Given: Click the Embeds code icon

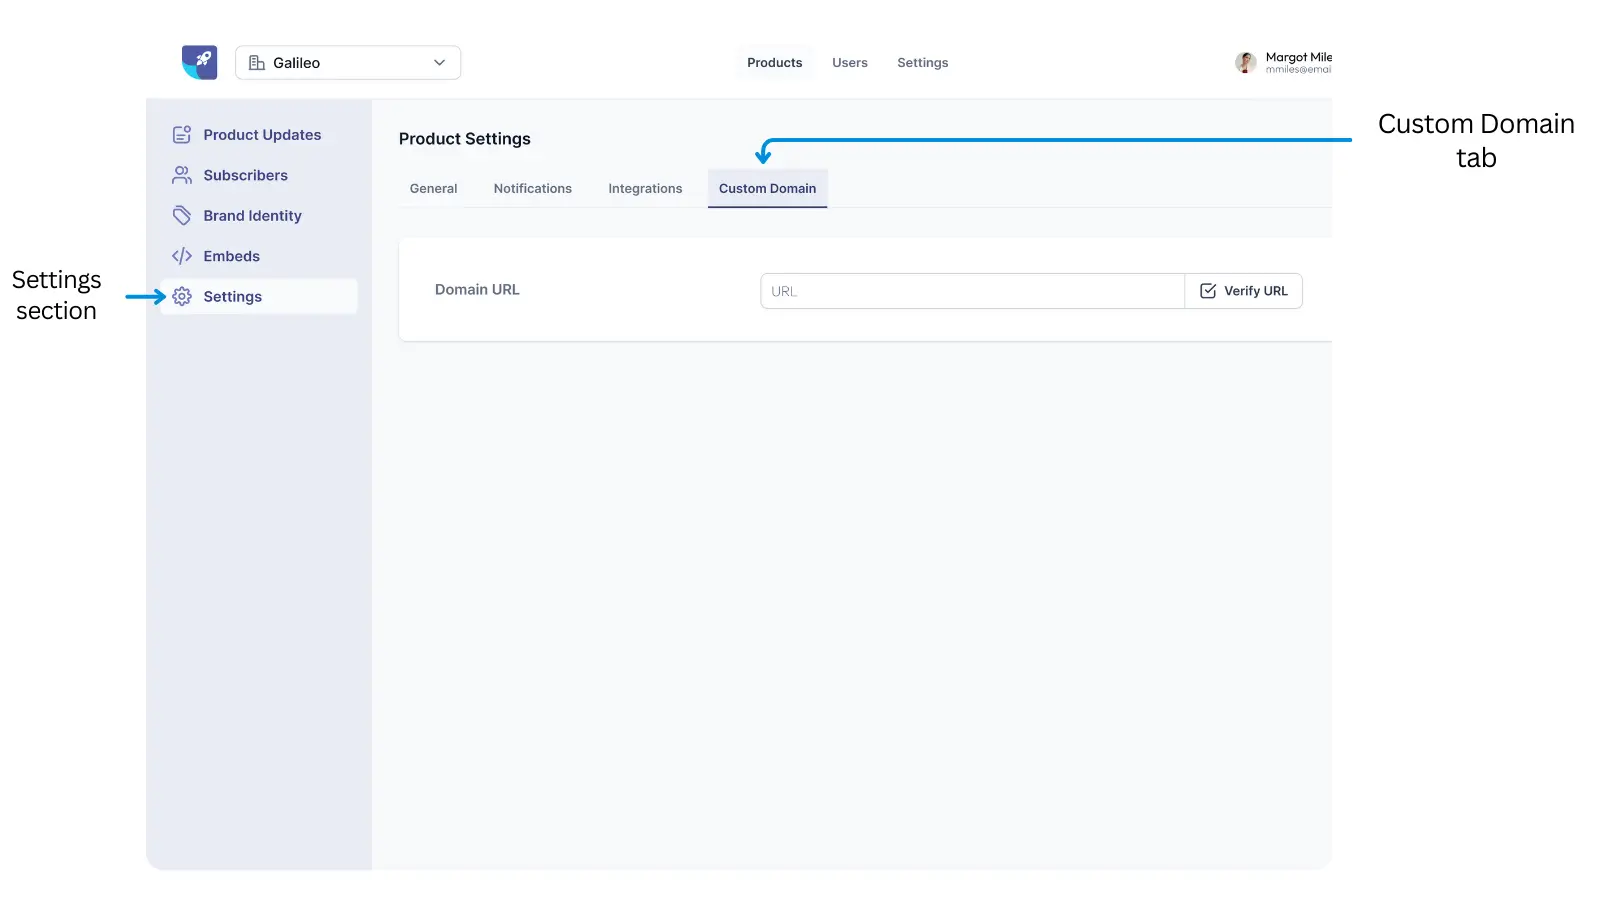Looking at the screenshot, I should (x=182, y=255).
